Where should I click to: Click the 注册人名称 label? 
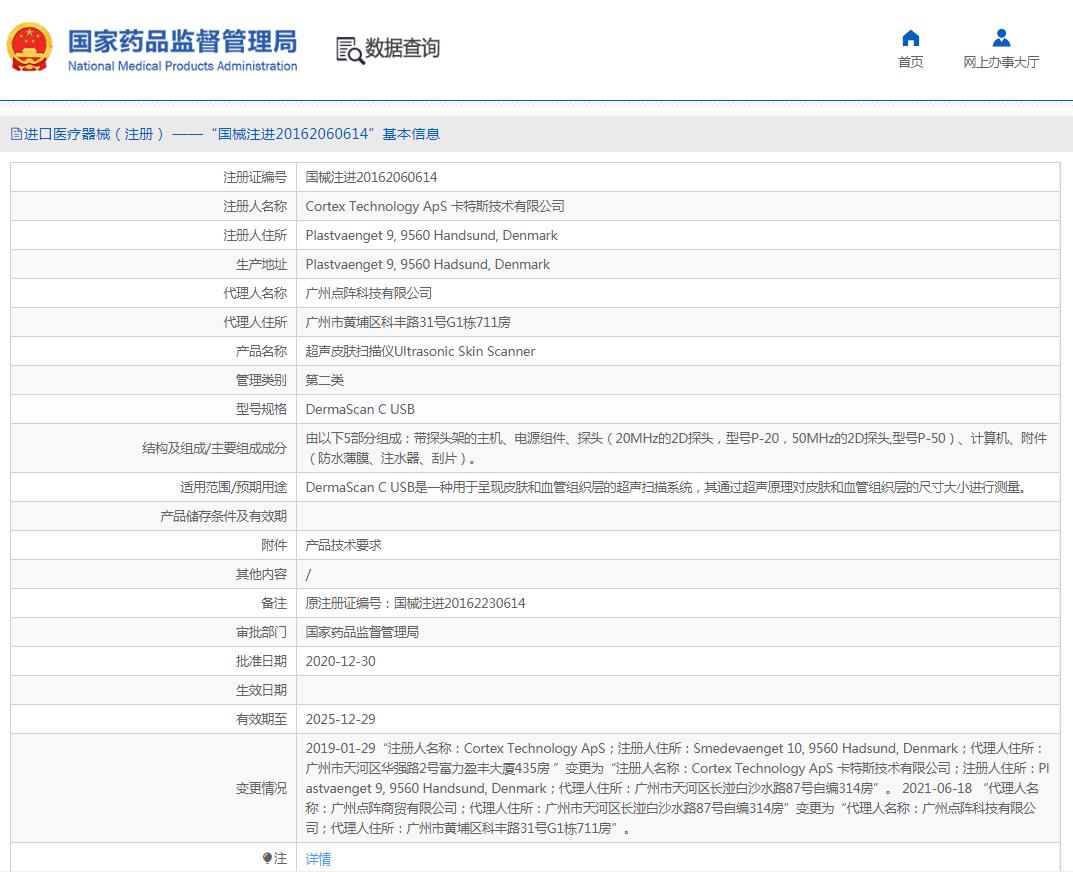(255, 206)
